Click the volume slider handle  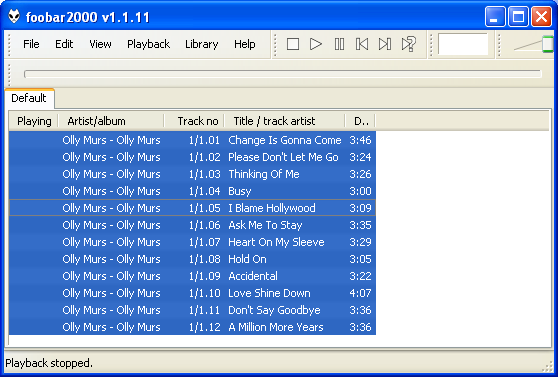548,44
